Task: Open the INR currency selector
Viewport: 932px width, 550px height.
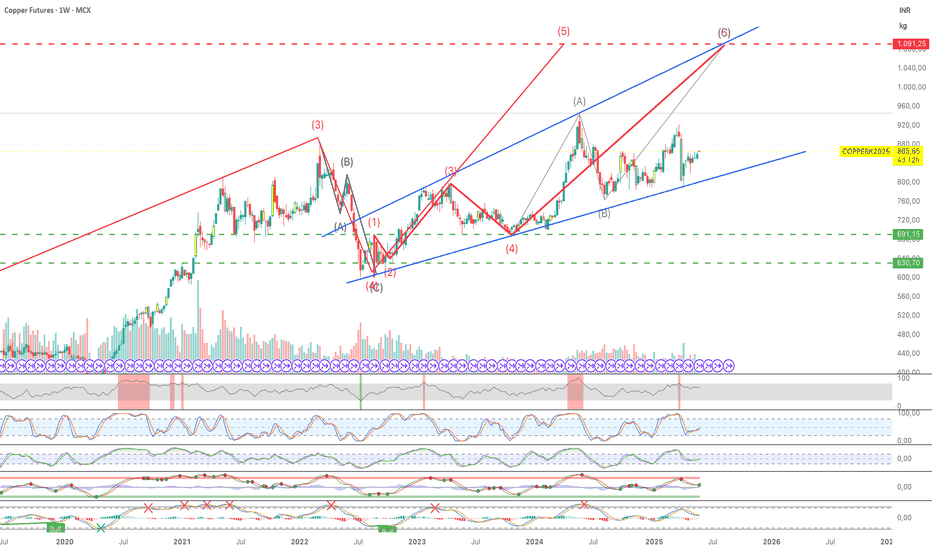Action: (905, 11)
